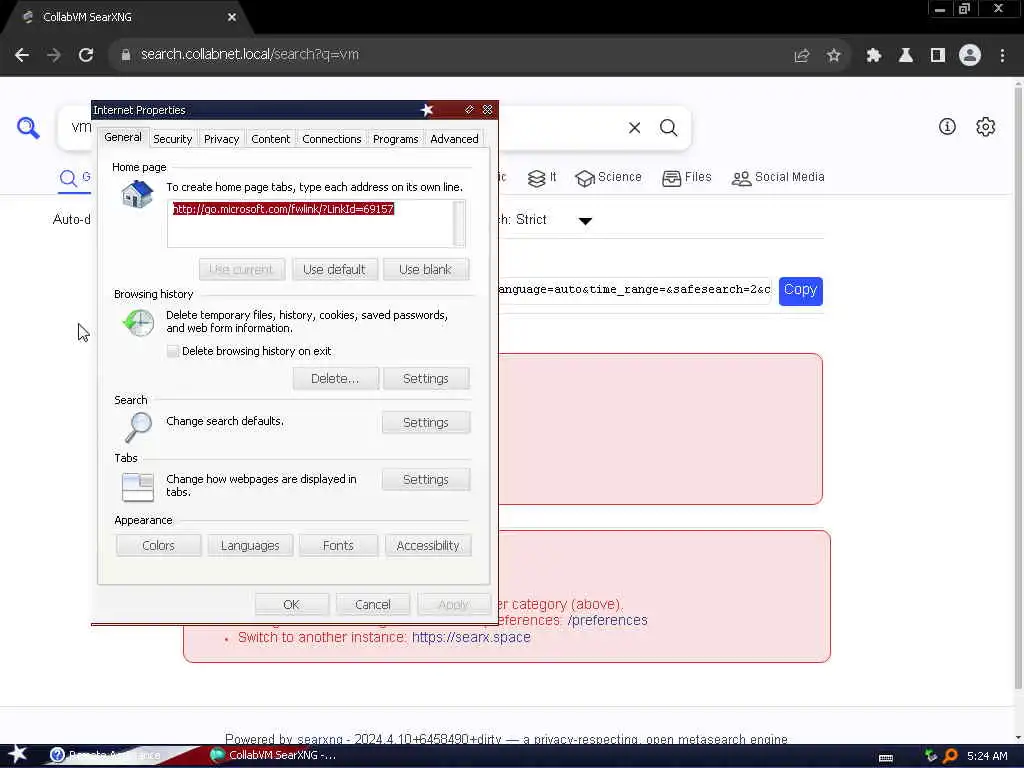The height and width of the screenshot is (768, 1024).
Task: Open the IT search category
Action: (x=542, y=178)
